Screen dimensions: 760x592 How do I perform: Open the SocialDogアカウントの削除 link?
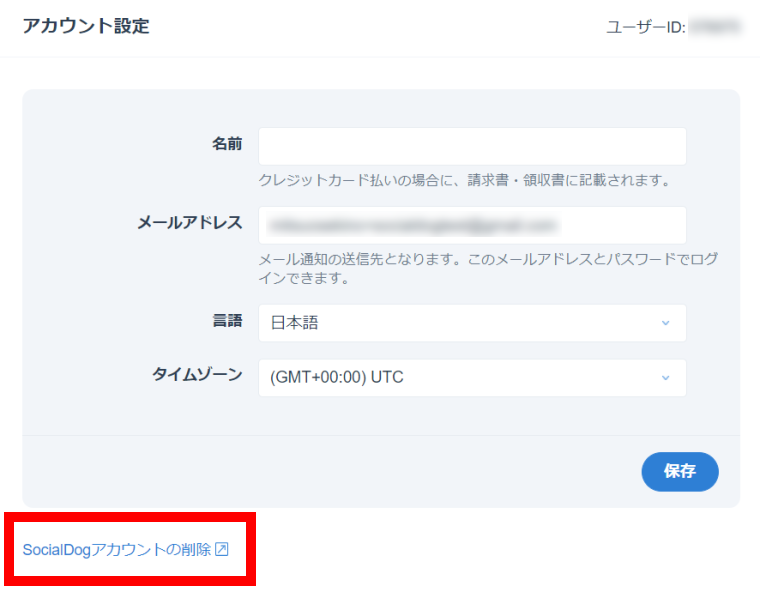tap(117, 550)
